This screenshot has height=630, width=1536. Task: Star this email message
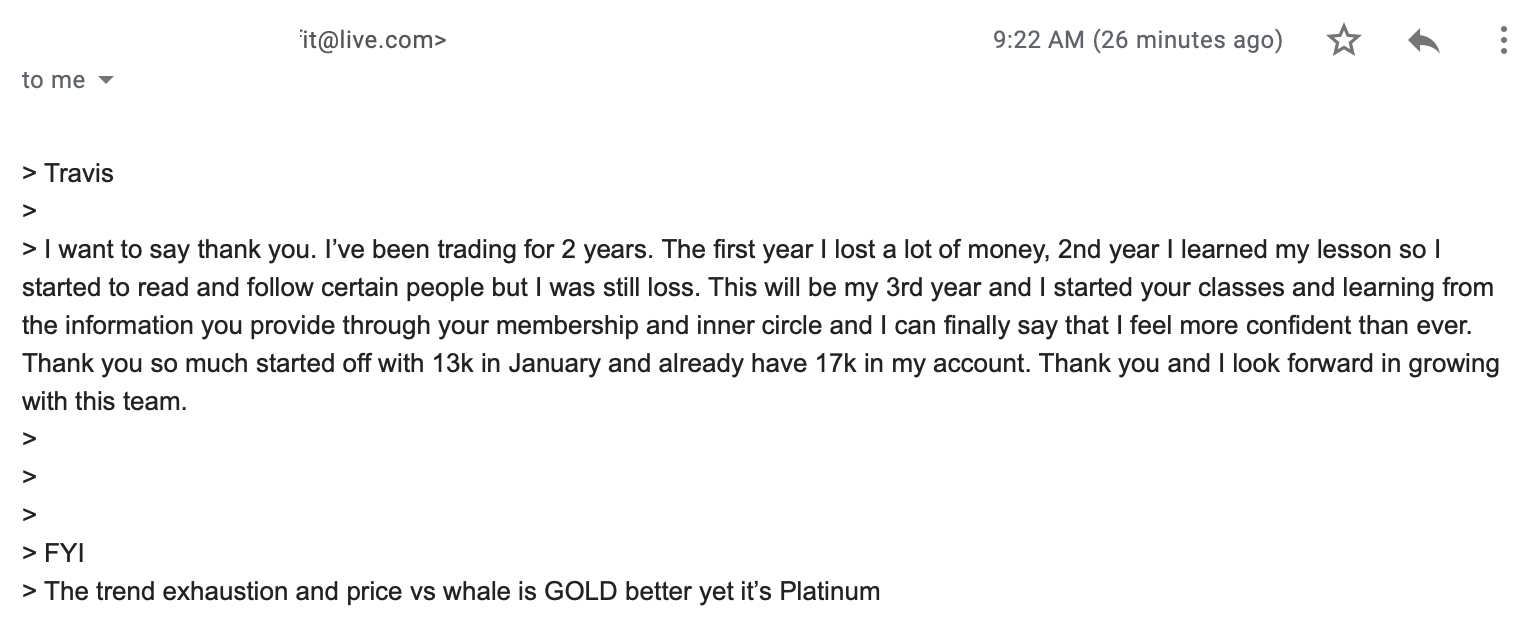click(x=1343, y=41)
